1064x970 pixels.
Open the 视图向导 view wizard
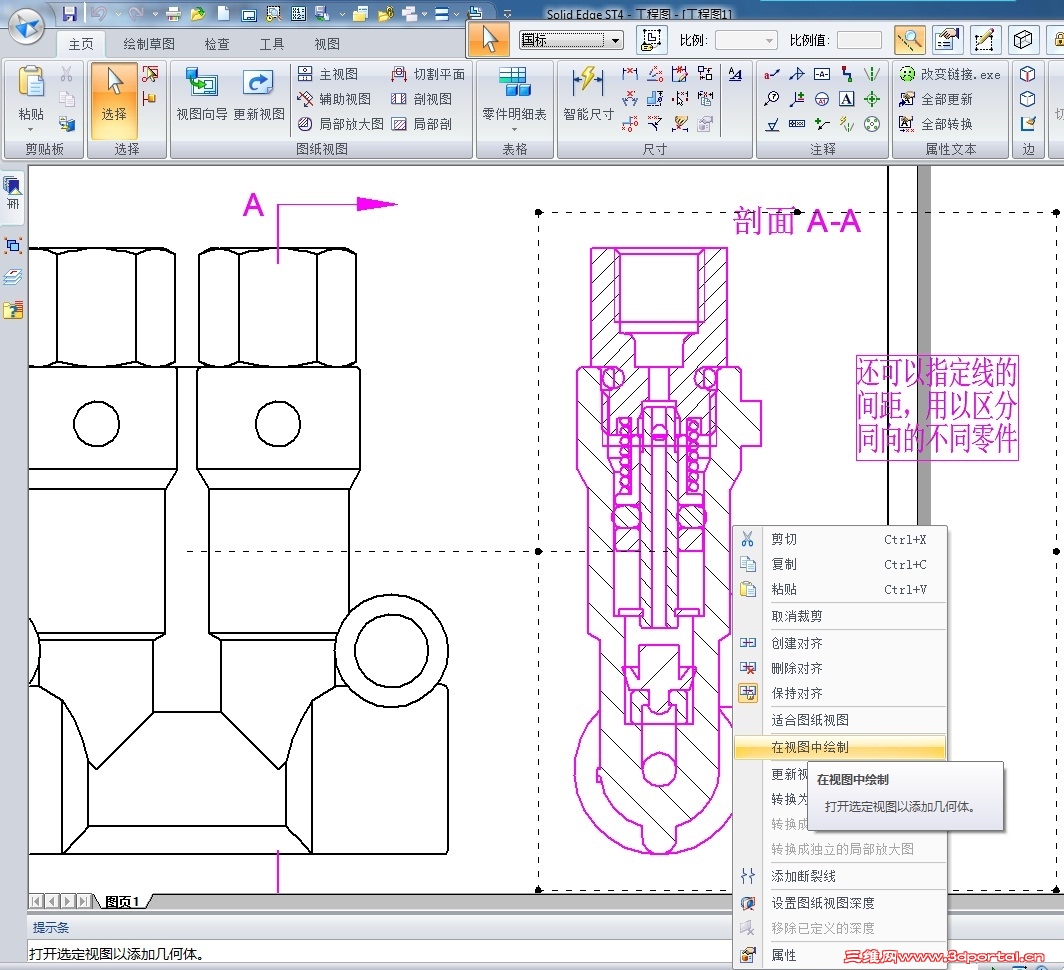pyautogui.click(x=202, y=94)
